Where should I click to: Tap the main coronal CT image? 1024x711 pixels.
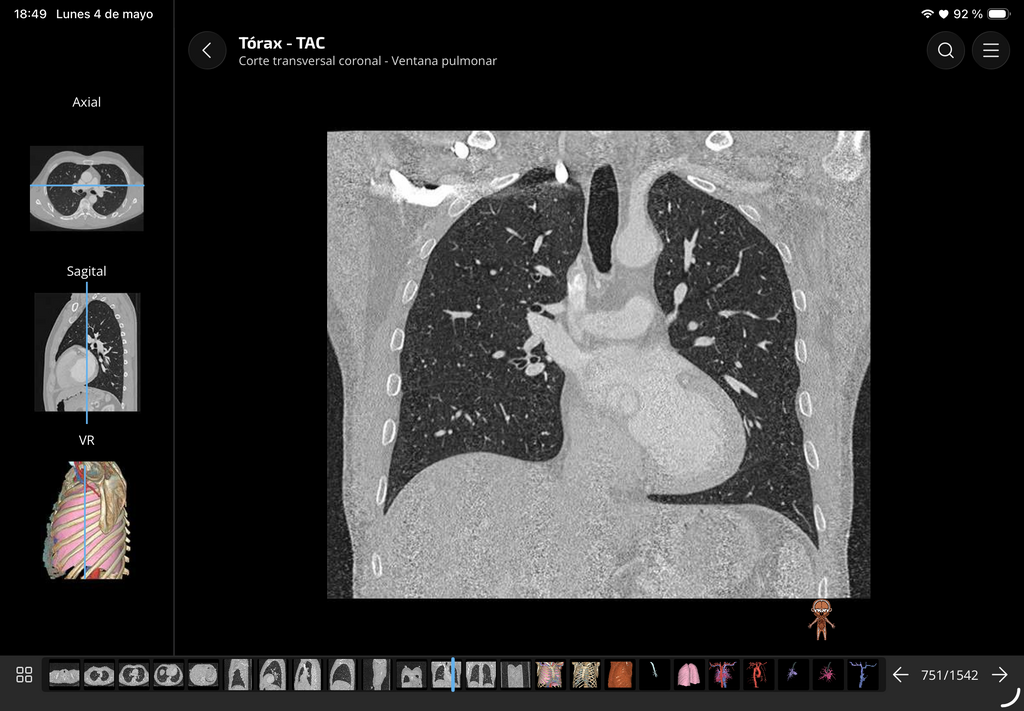click(x=598, y=364)
